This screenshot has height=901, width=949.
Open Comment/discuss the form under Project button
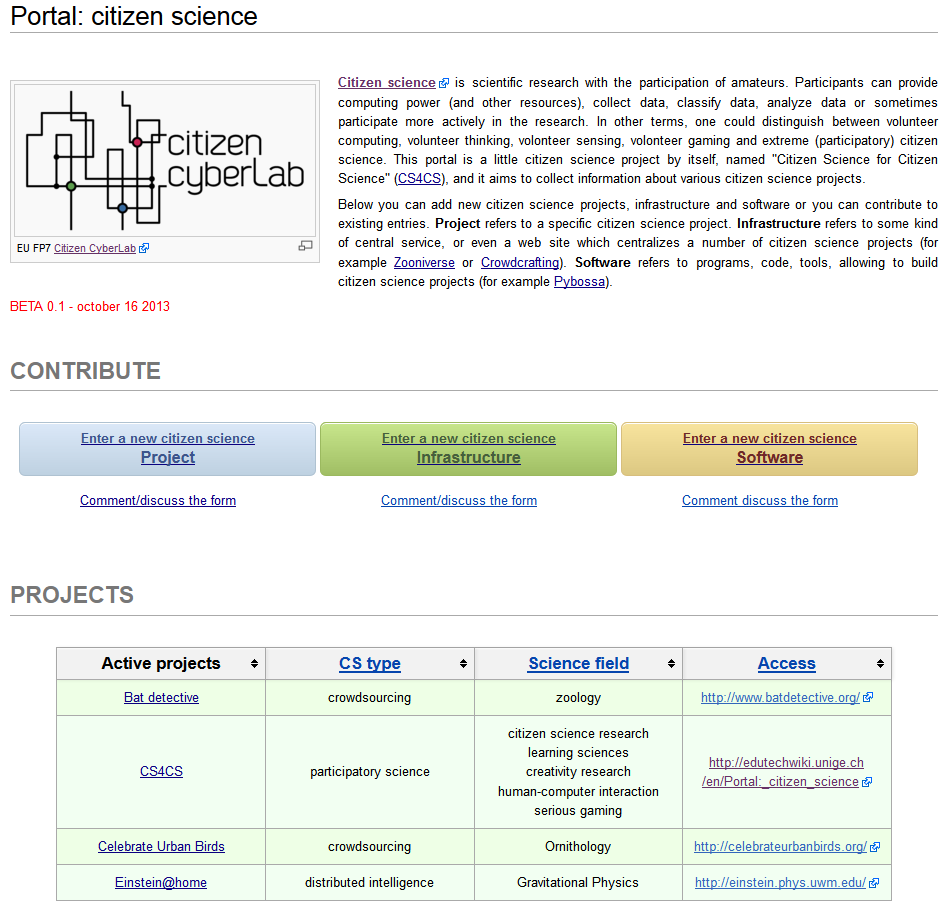(x=158, y=500)
